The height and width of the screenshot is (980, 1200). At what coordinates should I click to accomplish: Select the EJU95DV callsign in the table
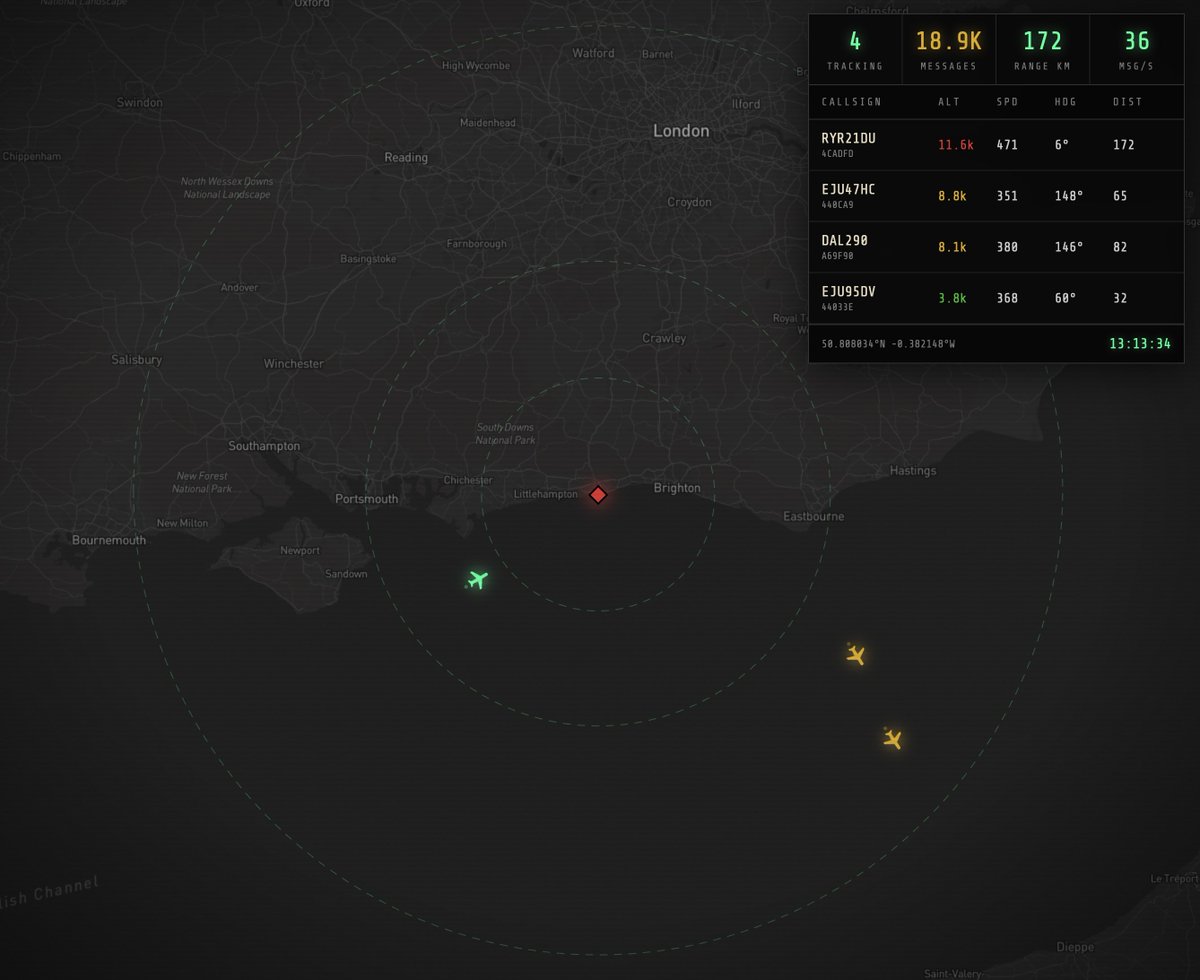[x=848, y=291]
